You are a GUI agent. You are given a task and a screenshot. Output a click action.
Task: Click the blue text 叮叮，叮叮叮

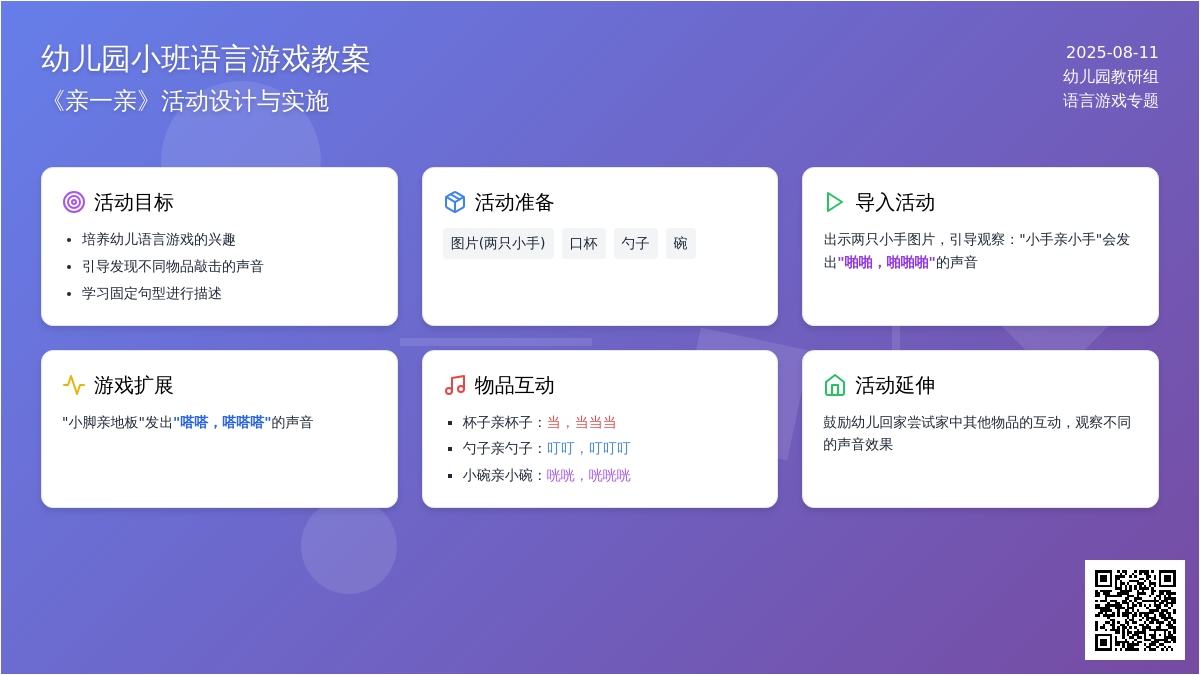(x=588, y=448)
